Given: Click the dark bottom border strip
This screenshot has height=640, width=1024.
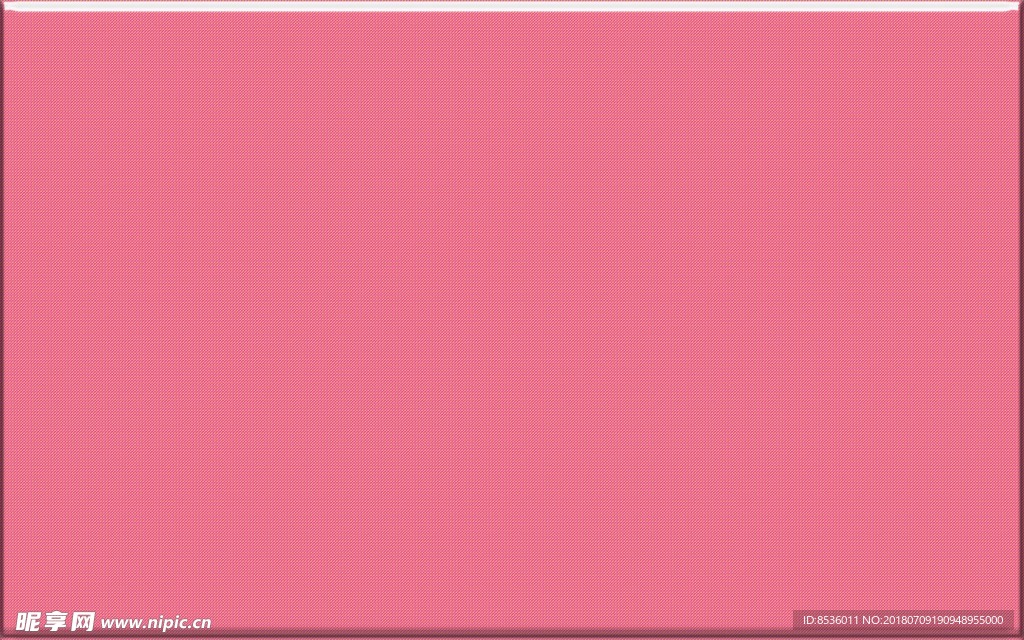Looking at the screenshot, I should coord(512,635).
